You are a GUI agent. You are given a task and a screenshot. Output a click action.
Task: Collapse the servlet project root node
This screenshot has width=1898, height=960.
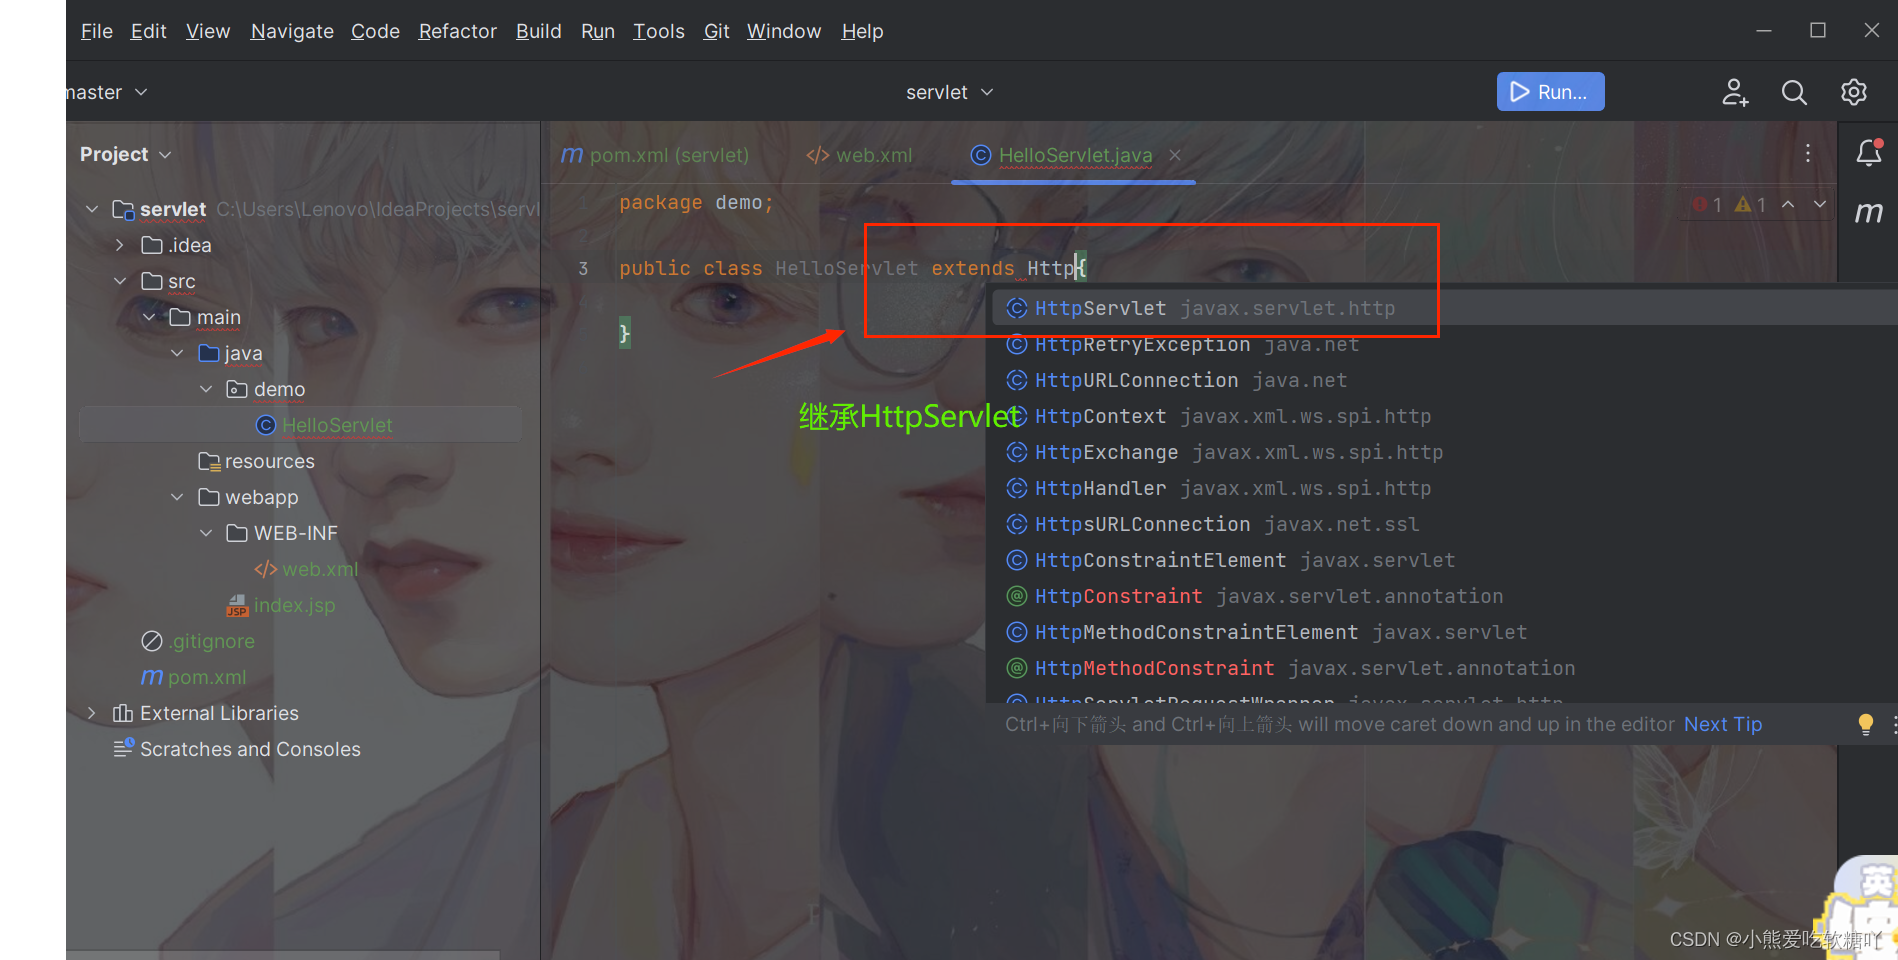(92, 209)
